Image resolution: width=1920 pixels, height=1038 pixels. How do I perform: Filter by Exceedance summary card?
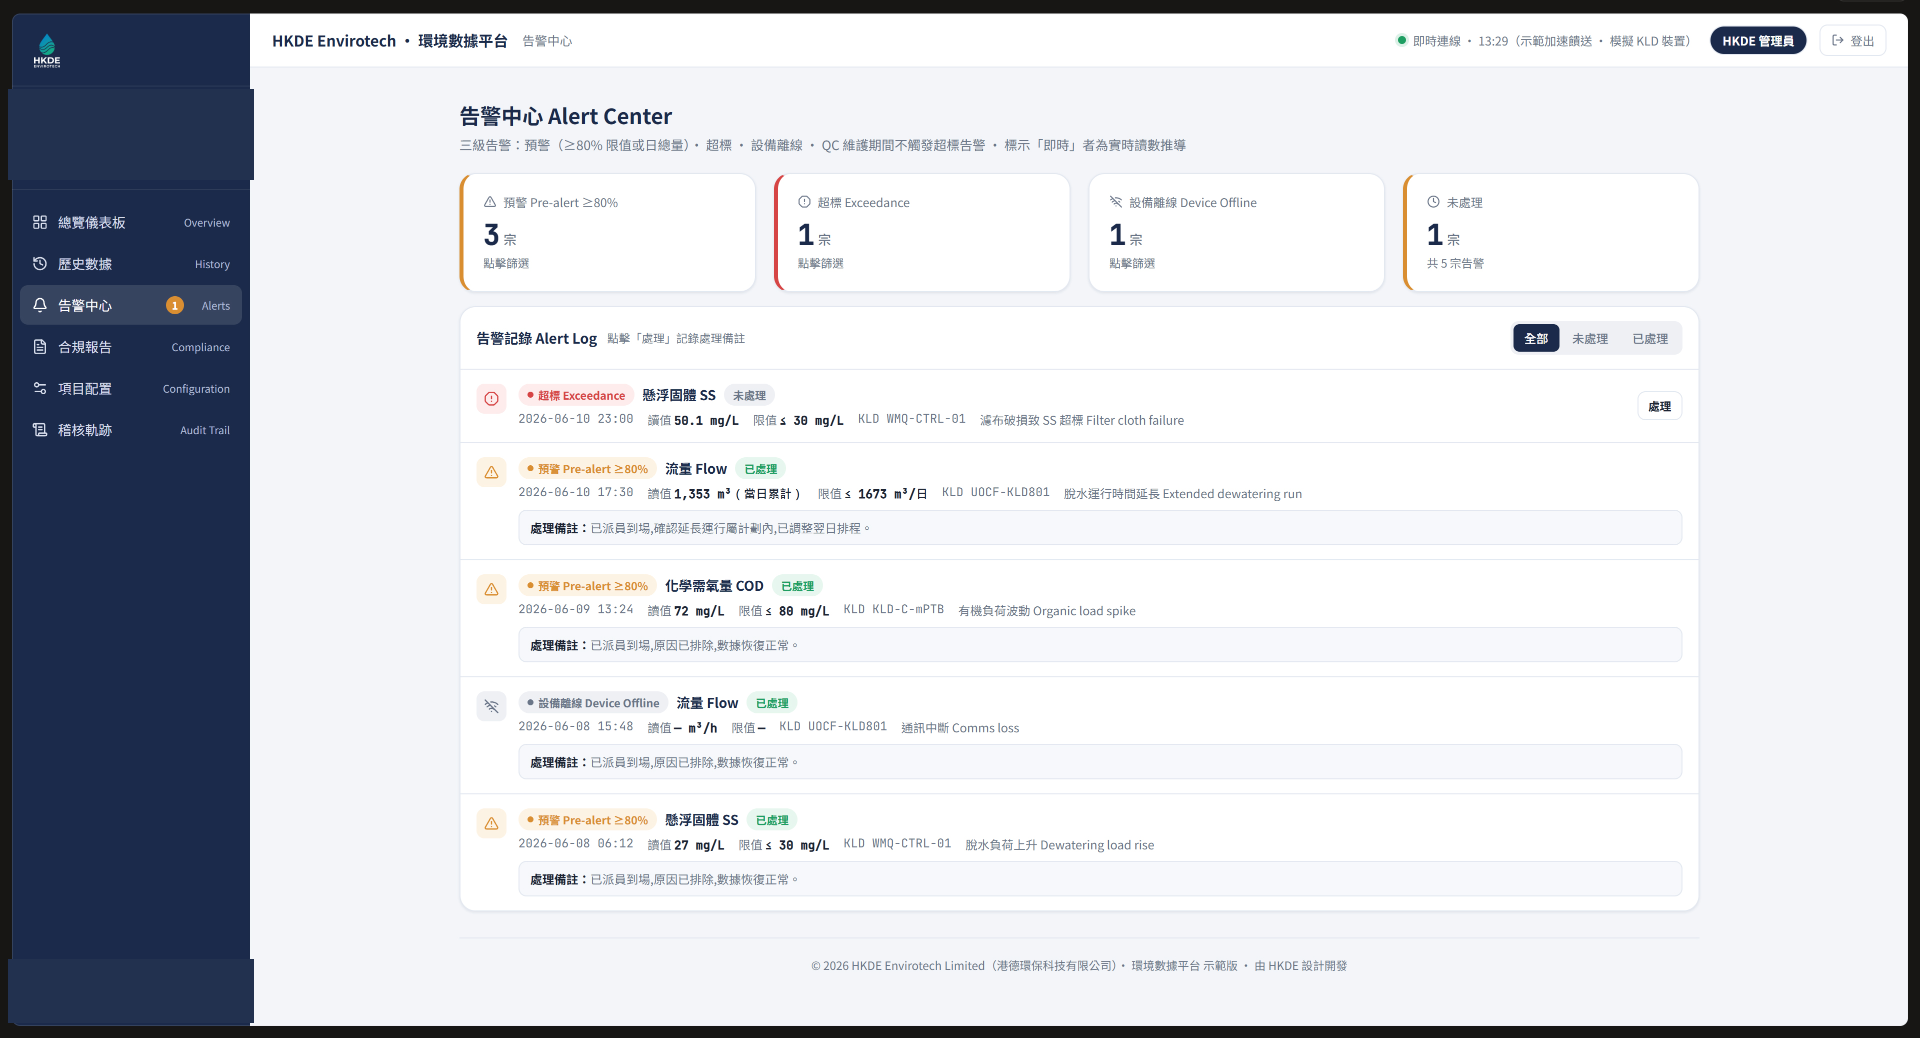coord(922,233)
